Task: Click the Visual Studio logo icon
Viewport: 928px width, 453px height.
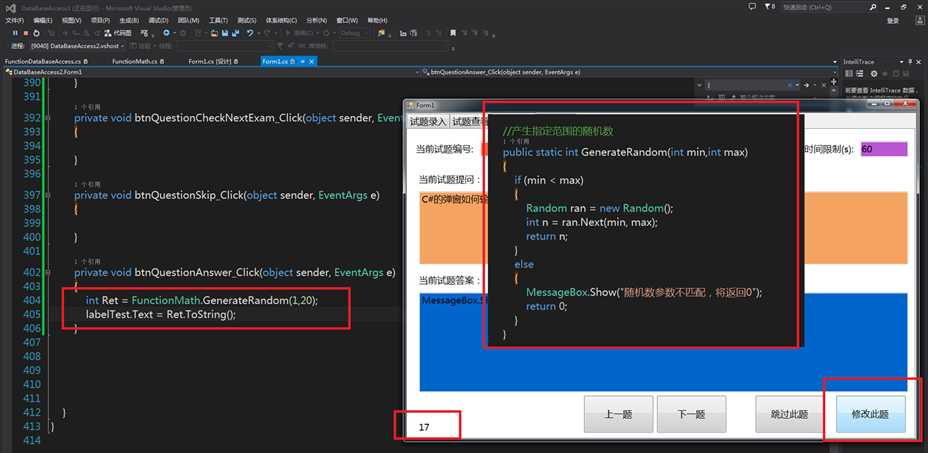Action: point(11,8)
